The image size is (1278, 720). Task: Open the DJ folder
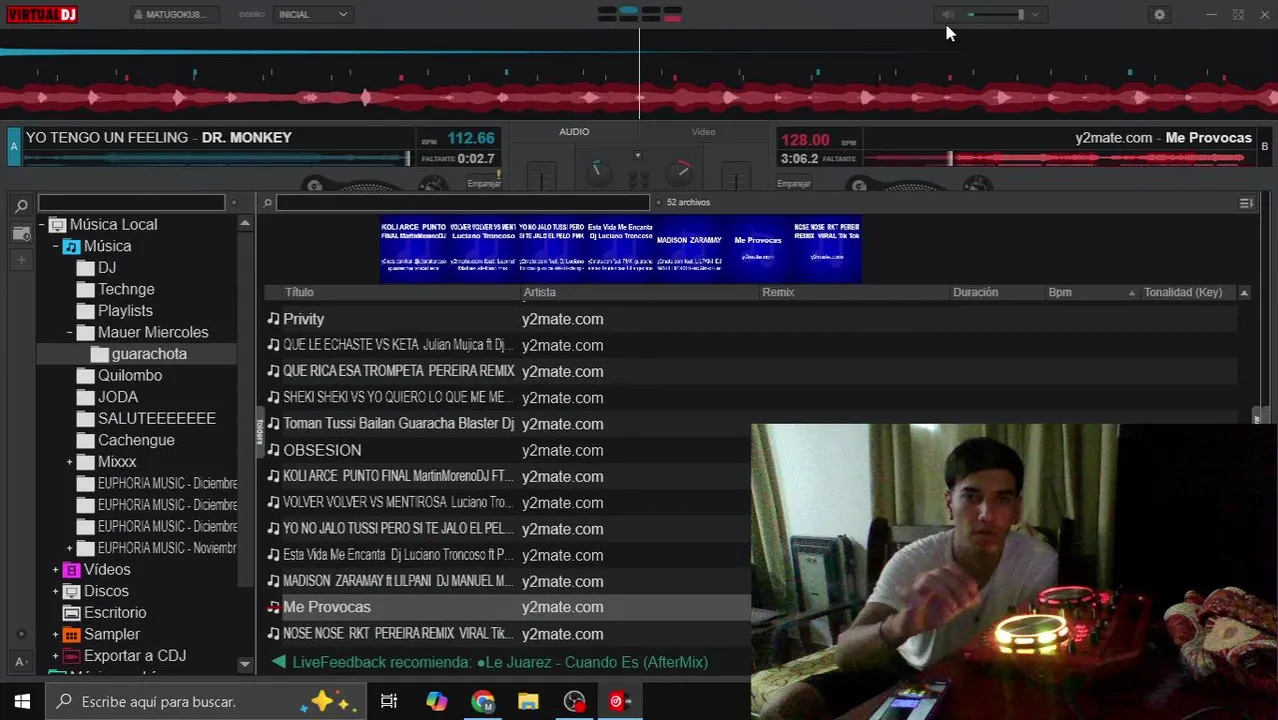107,268
